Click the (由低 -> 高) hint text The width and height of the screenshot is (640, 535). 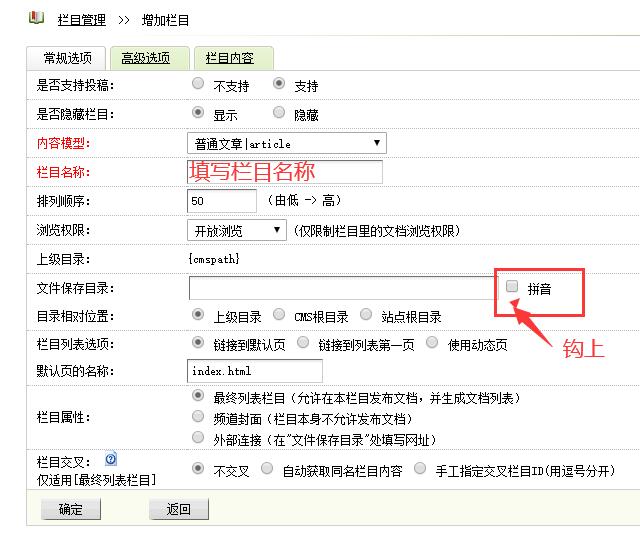tap(304, 200)
